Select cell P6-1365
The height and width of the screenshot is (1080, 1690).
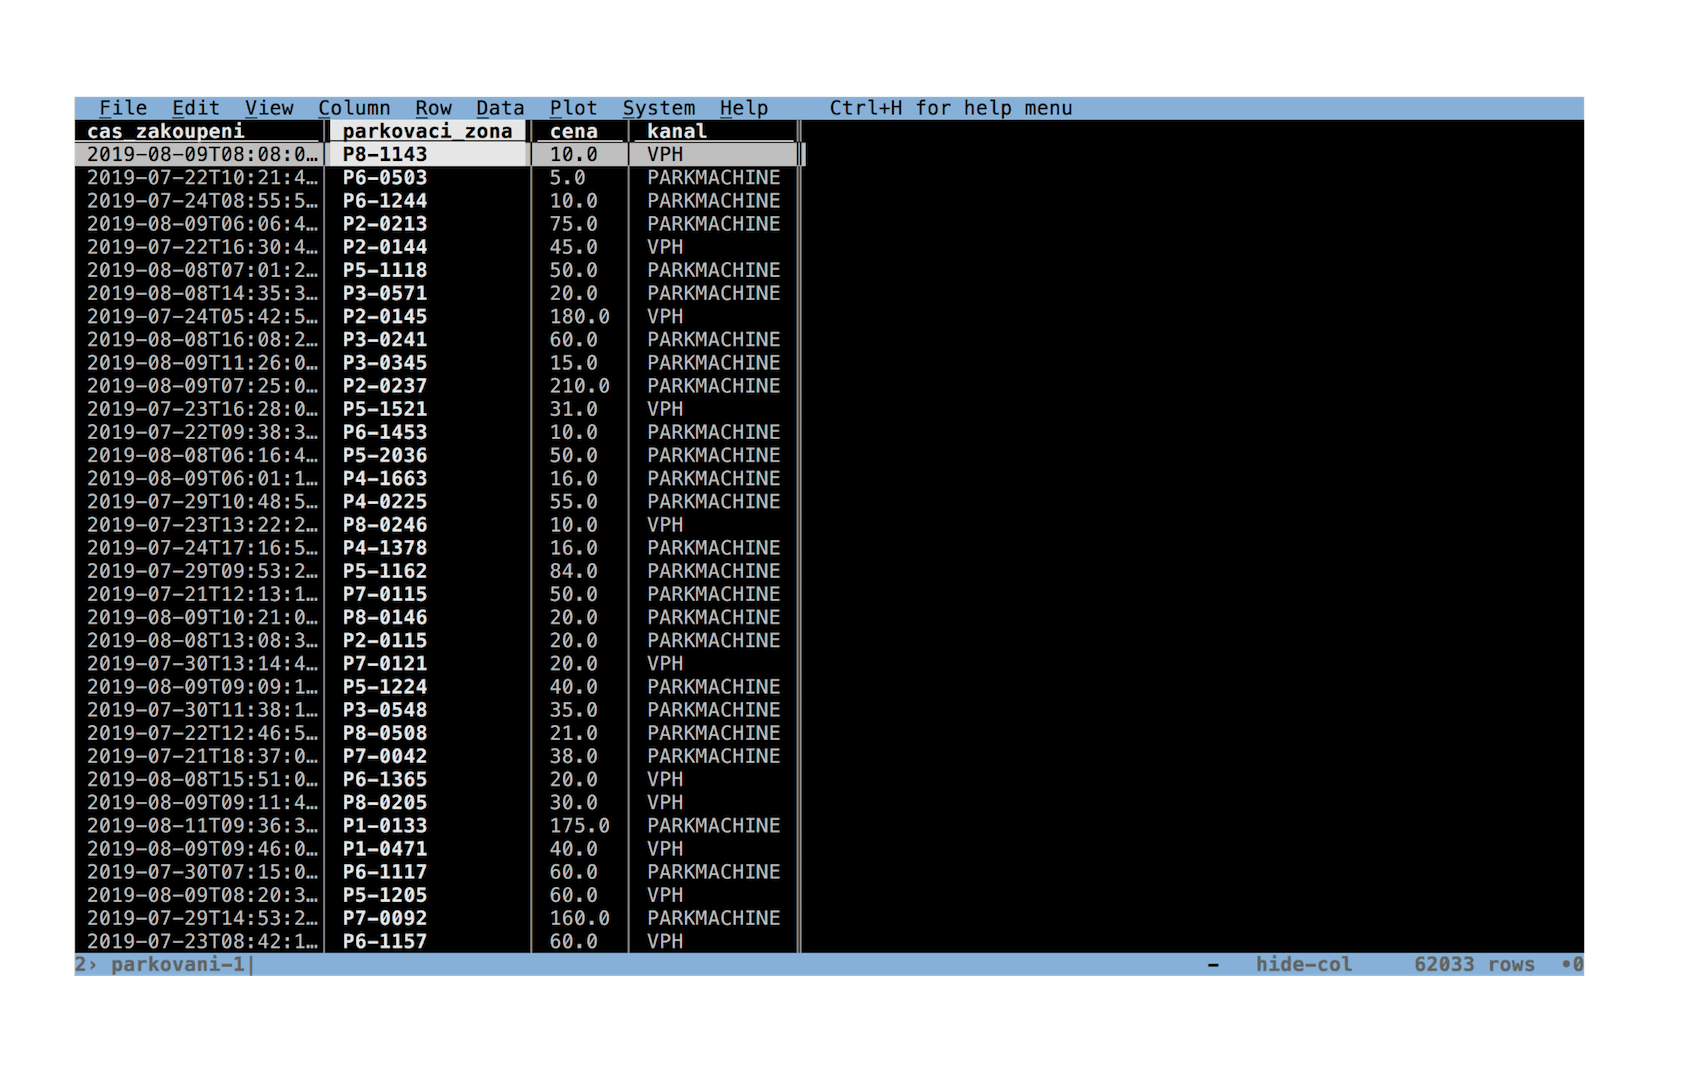click(385, 780)
